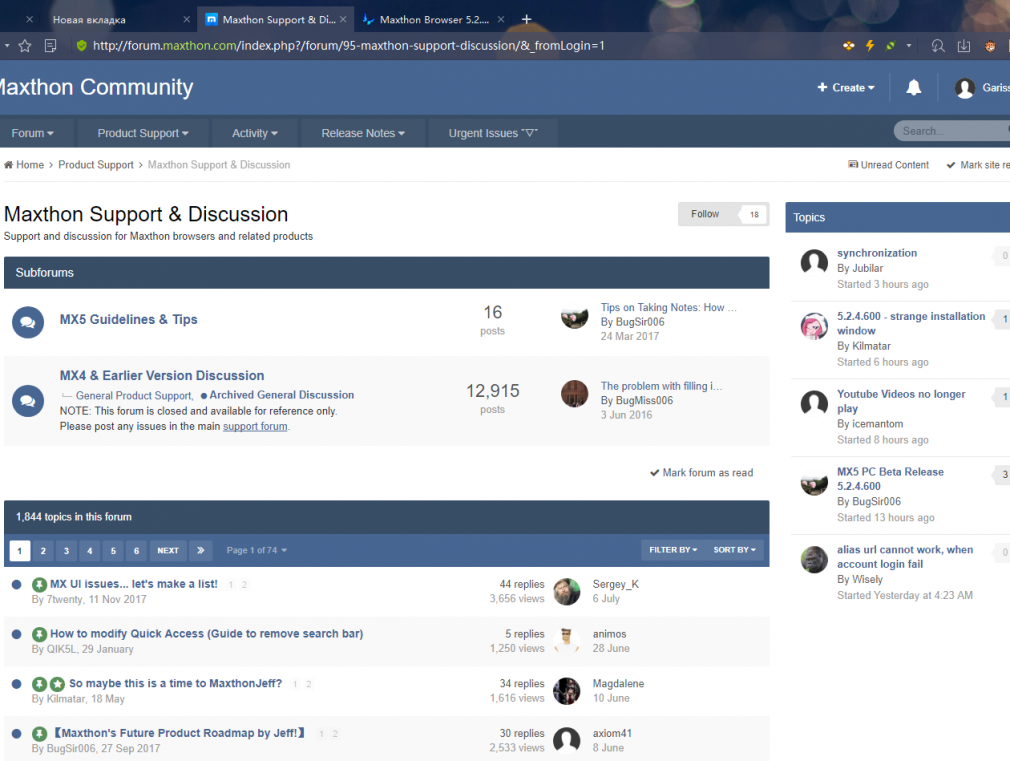Go to page 5 of topics
This screenshot has height=761, width=1010.
coord(113,550)
